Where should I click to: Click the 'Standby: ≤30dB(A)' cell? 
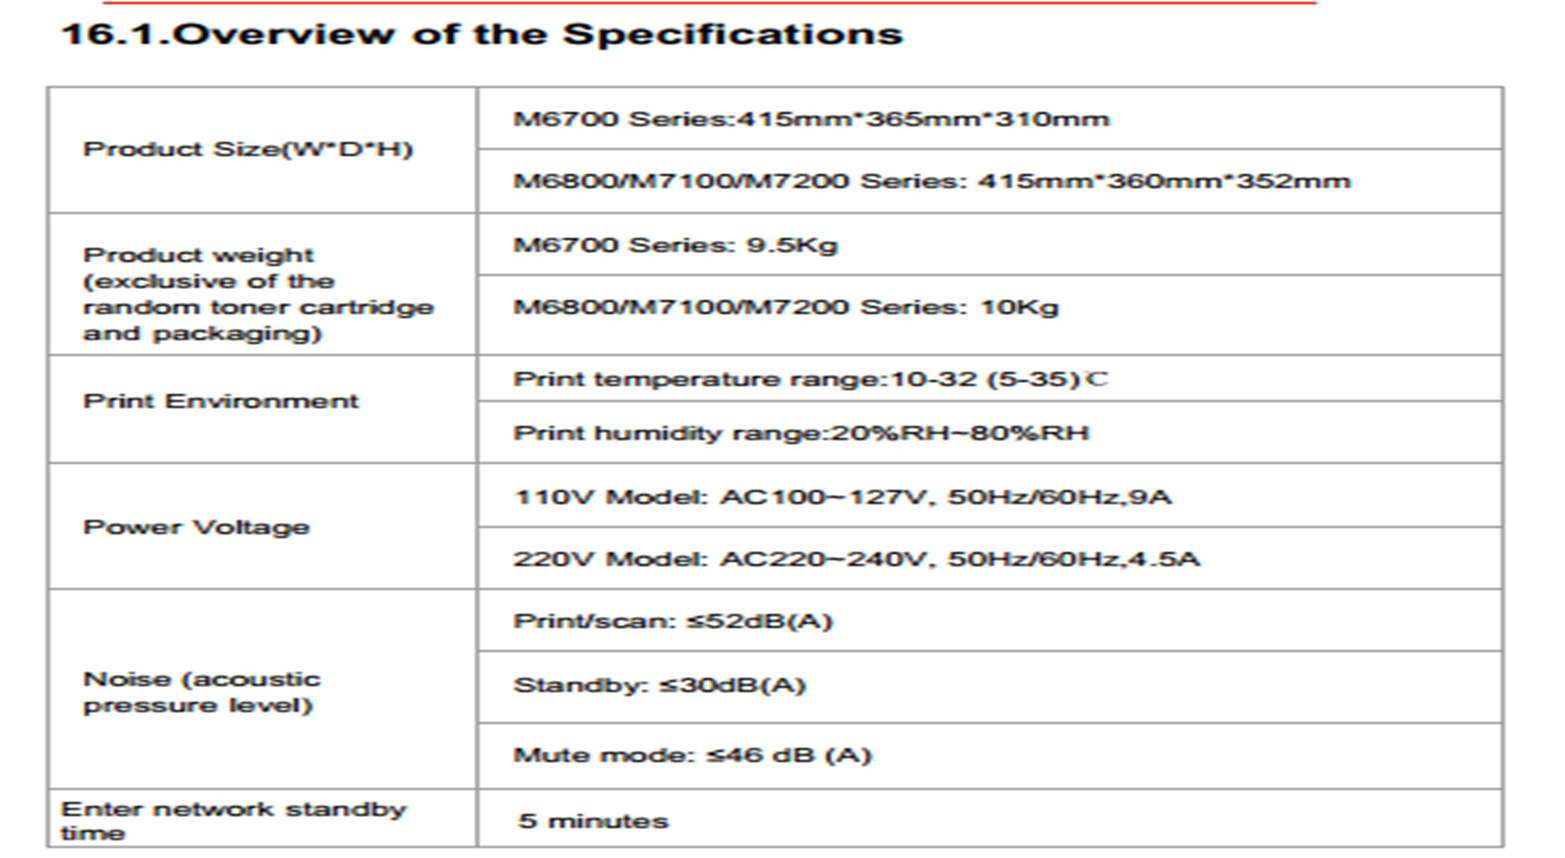[x=990, y=687]
